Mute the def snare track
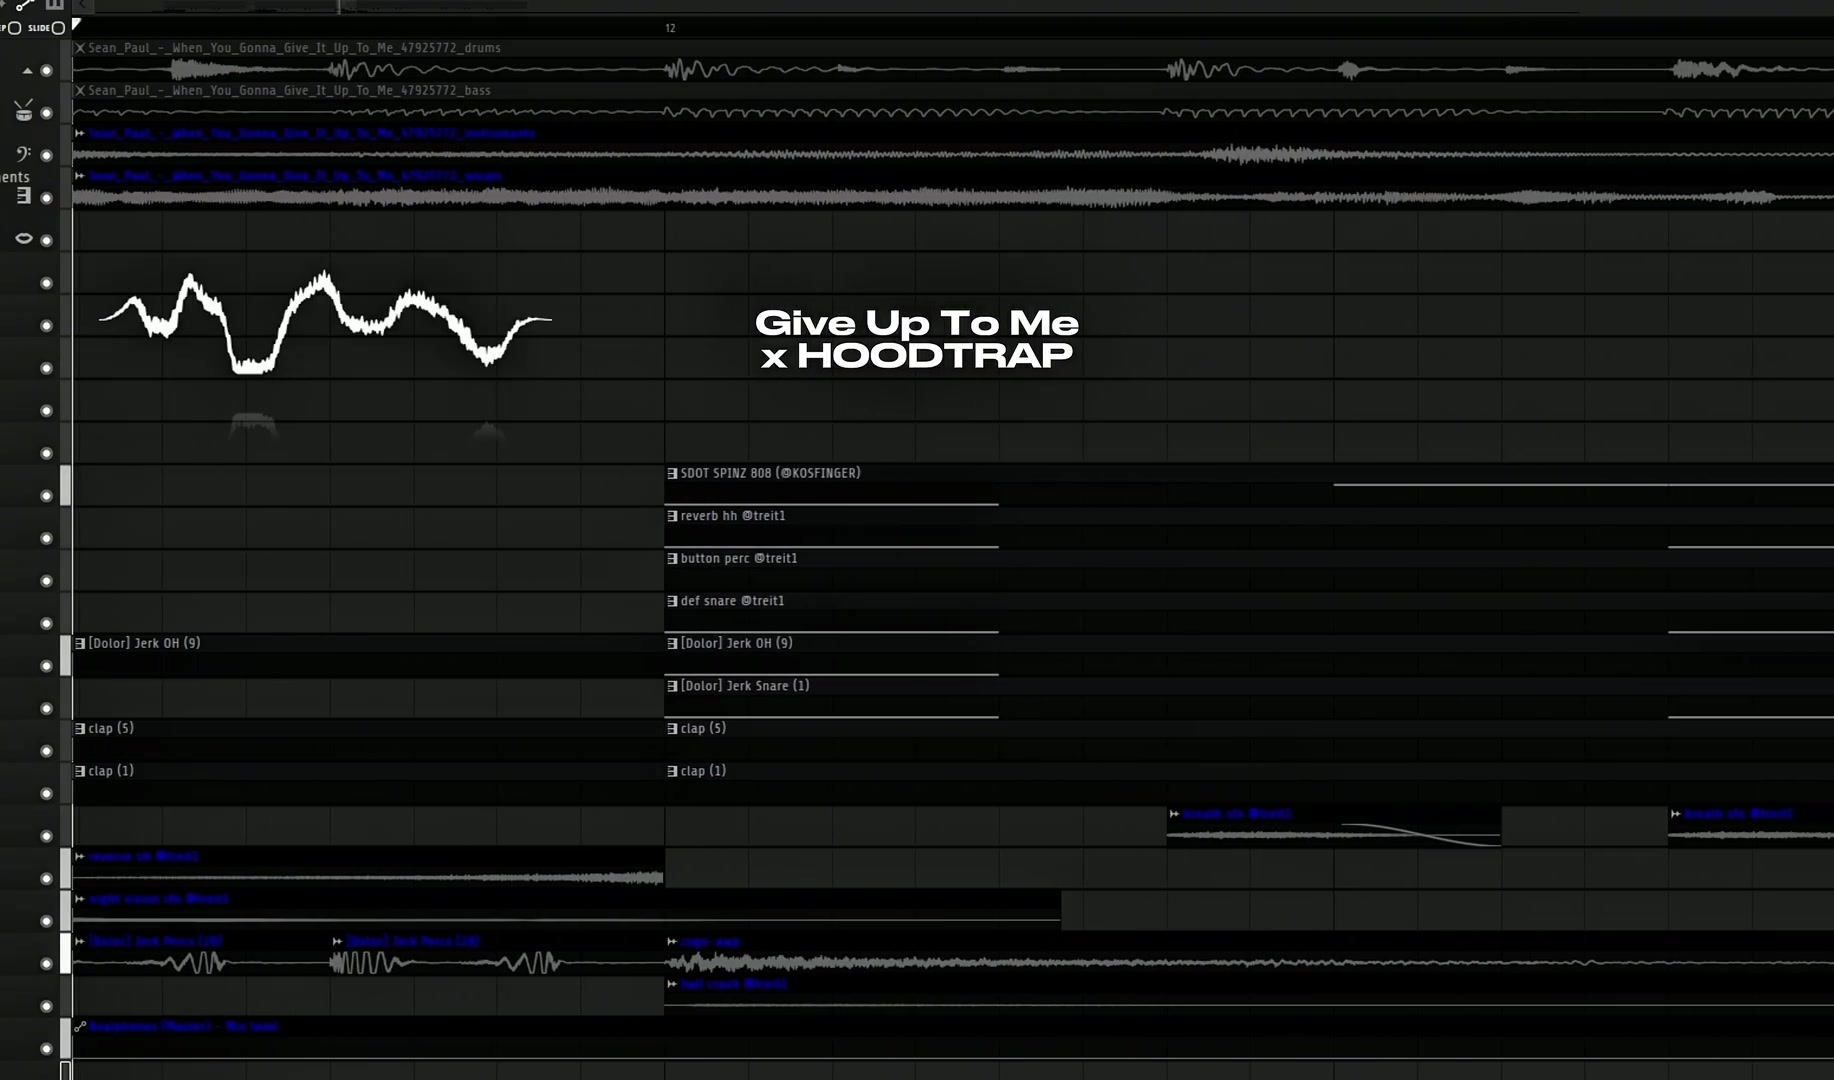 (46, 623)
